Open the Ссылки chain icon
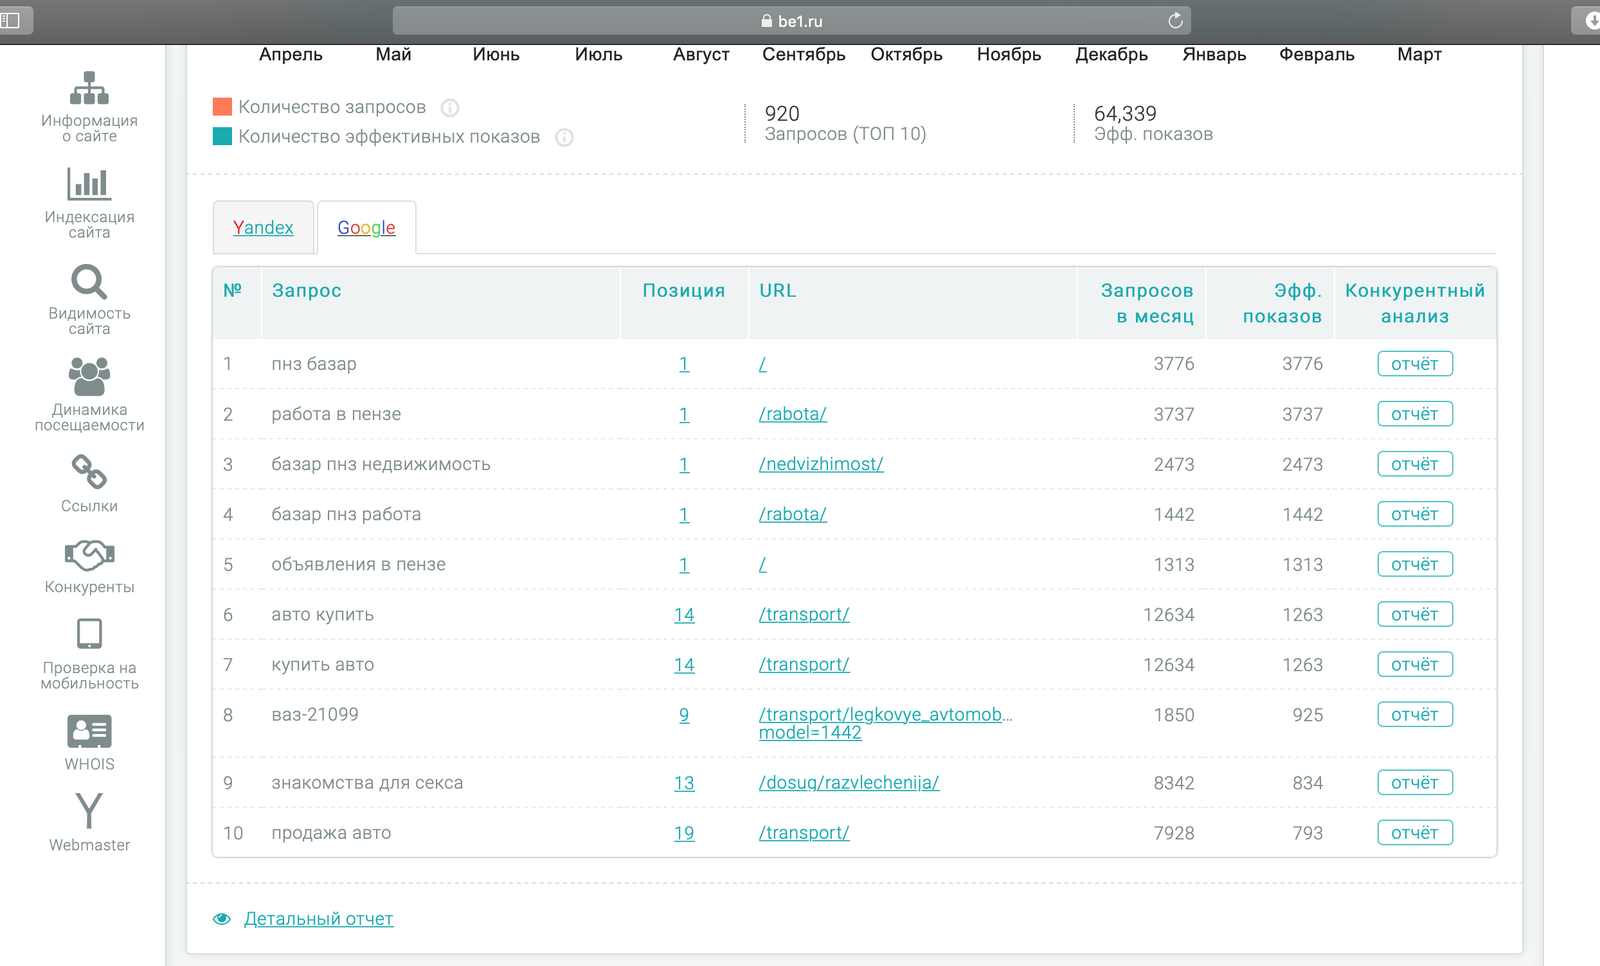Screen dimensions: 1600x966 coord(89,471)
